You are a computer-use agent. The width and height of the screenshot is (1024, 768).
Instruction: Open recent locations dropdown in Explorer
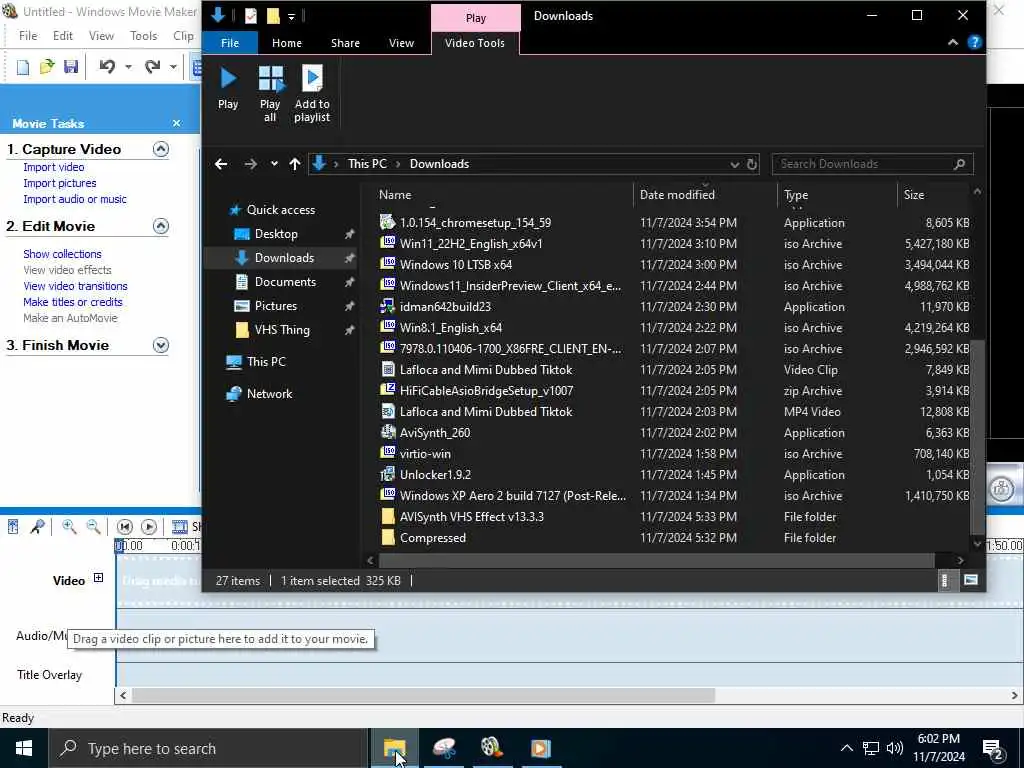click(274, 164)
